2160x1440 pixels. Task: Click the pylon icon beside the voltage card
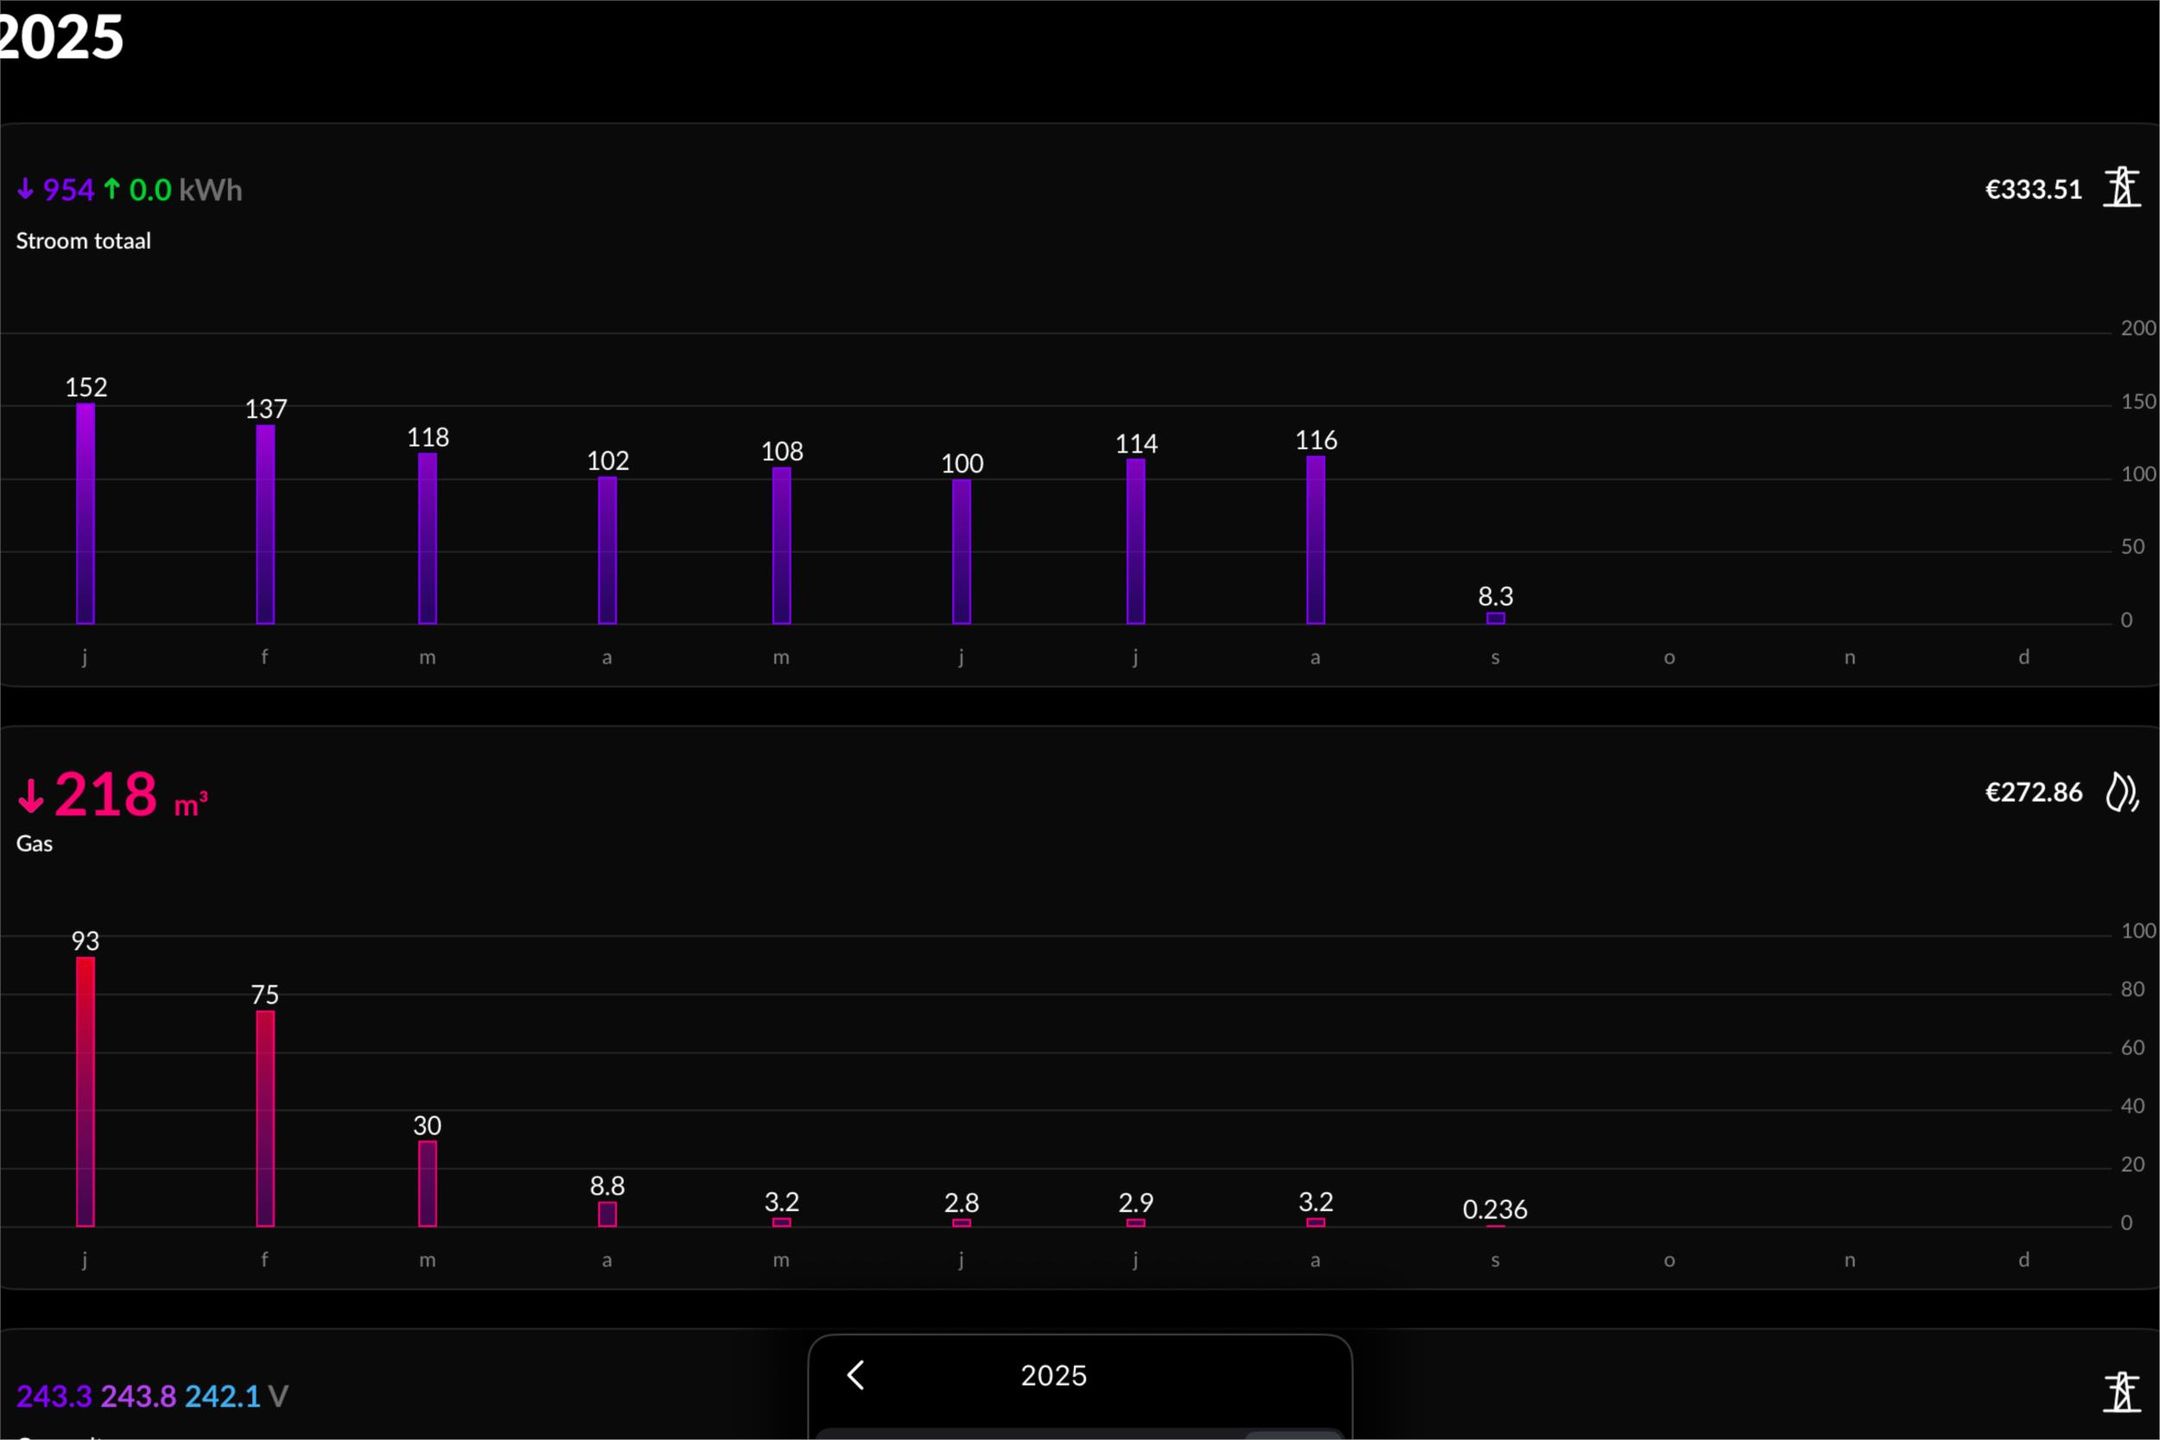[x=2121, y=1392]
